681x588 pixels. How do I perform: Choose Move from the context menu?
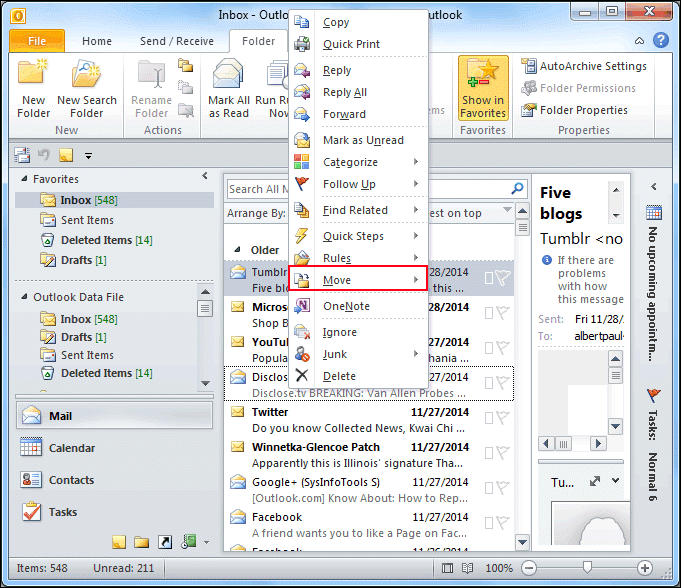click(359, 280)
